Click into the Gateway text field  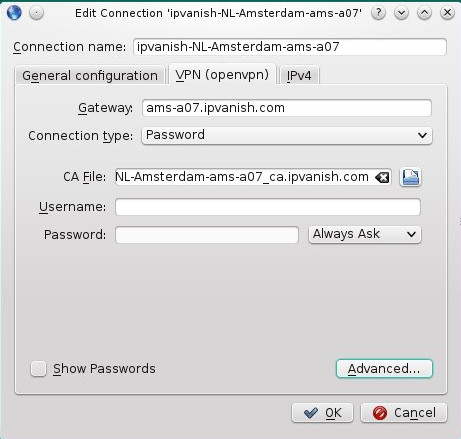tap(287, 108)
